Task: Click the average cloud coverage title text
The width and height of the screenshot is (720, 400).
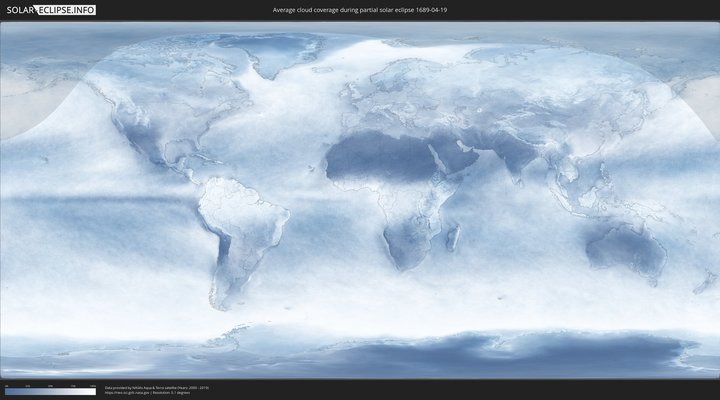Action: (x=359, y=10)
